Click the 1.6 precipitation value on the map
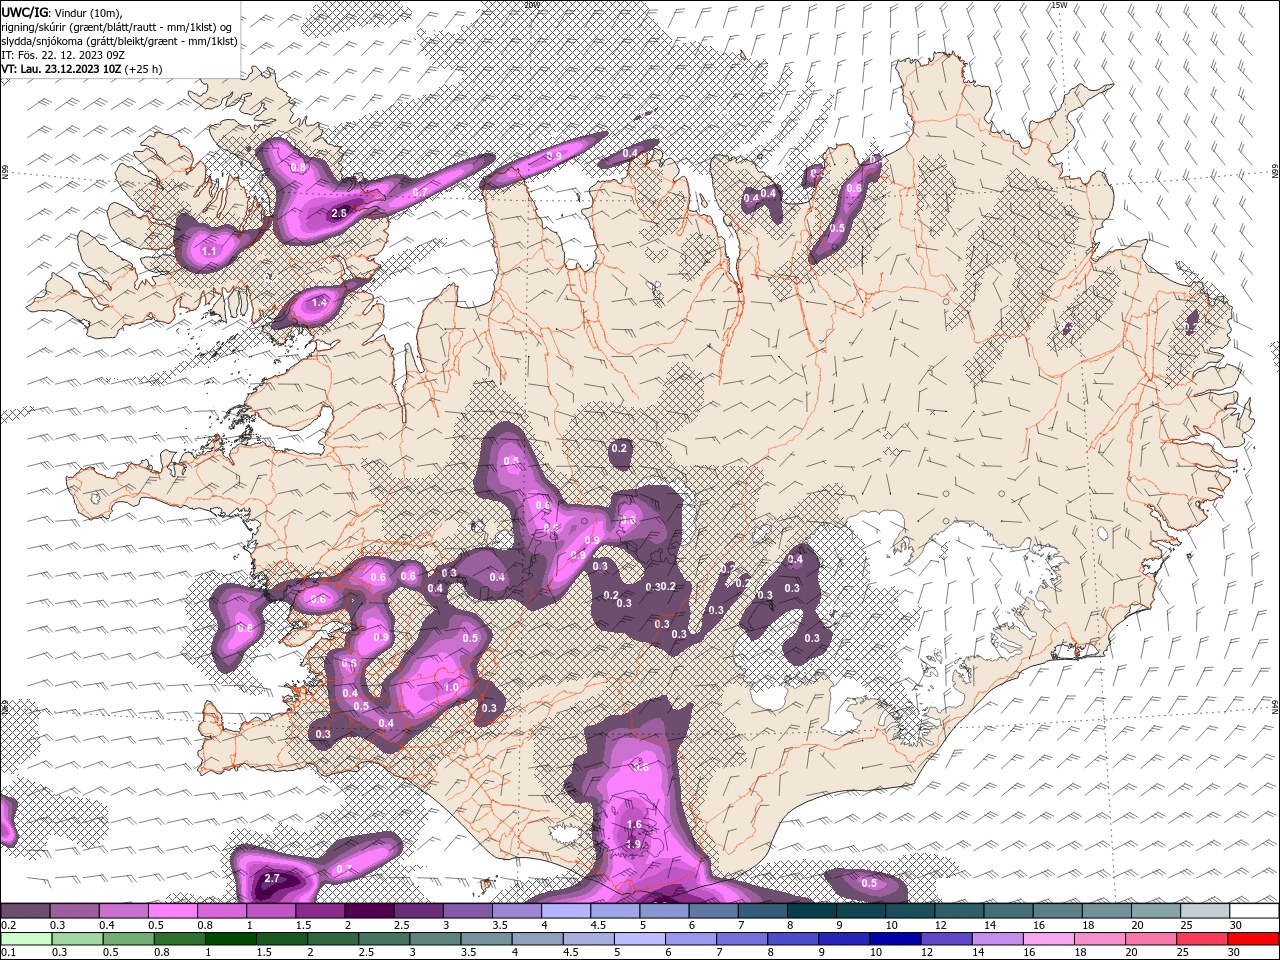The width and height of the screenshot is (1280, 960). pyautogui.click(x=634, y=825)
